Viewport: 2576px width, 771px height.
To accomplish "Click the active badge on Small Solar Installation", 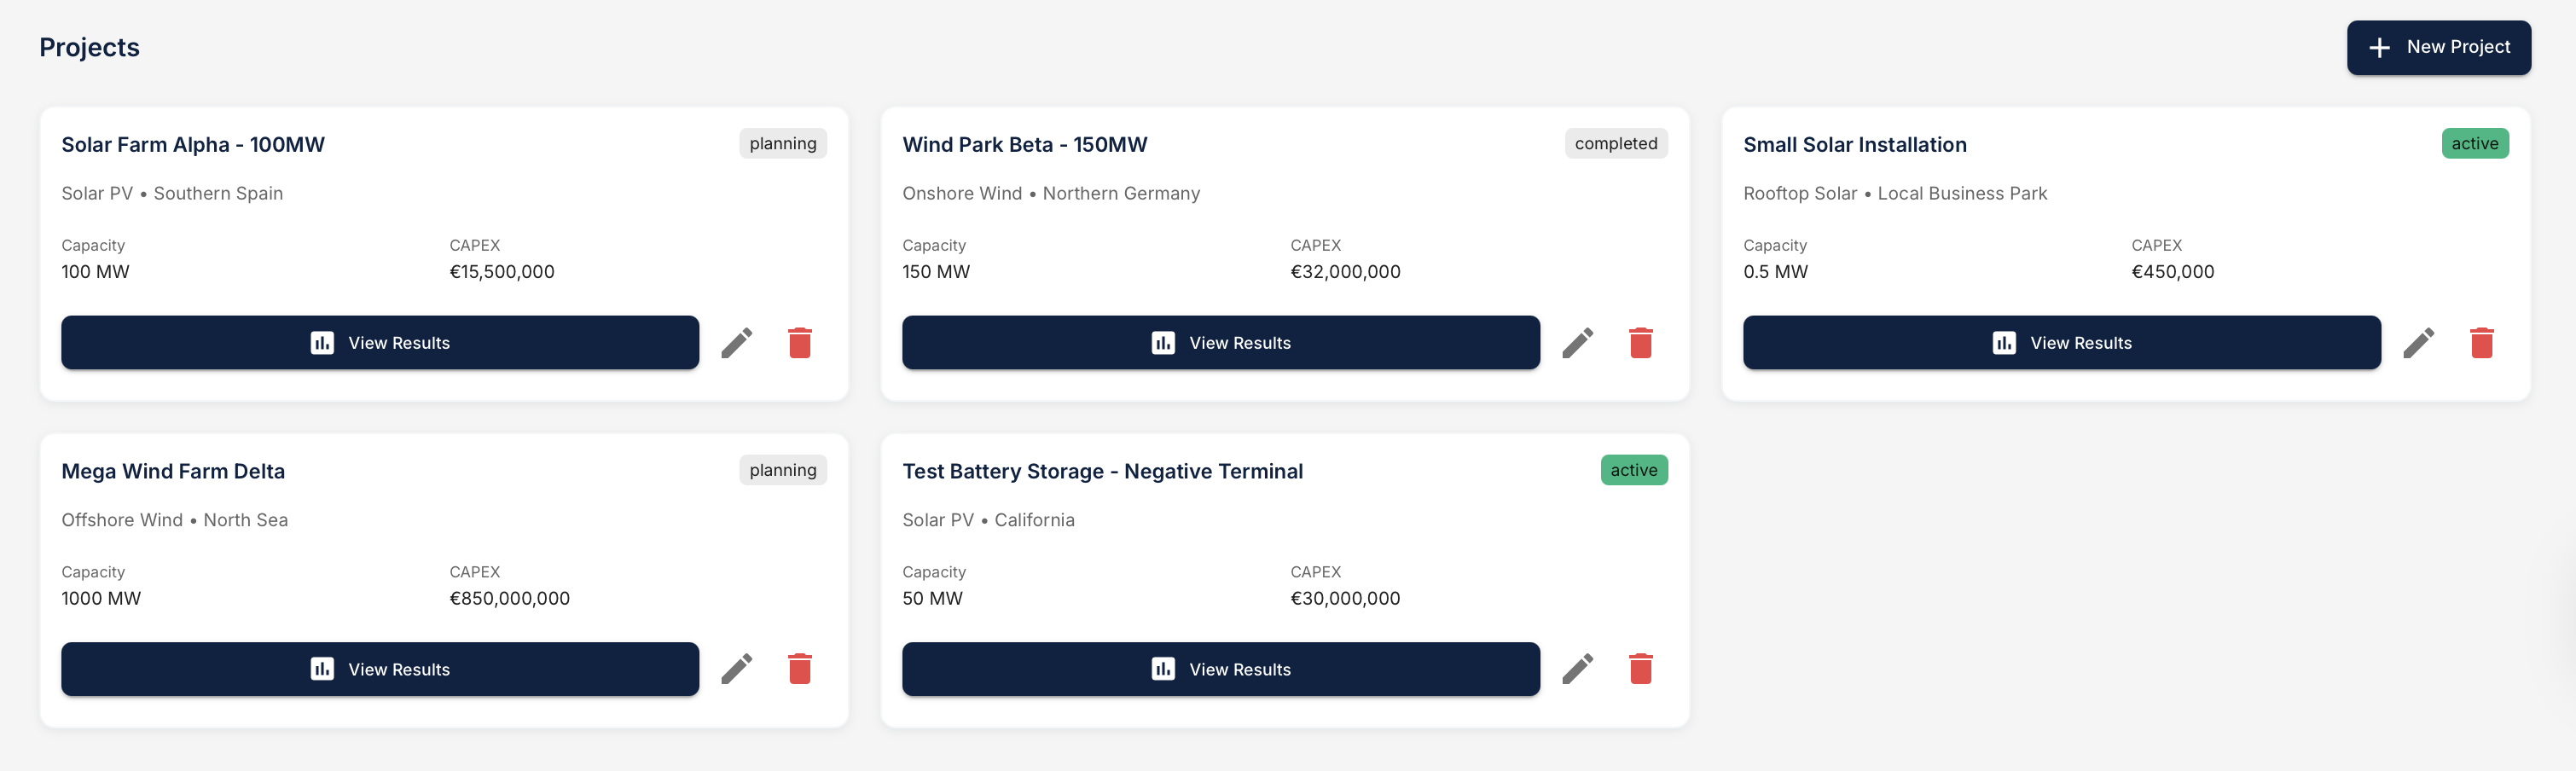I will coord(2475,143).
